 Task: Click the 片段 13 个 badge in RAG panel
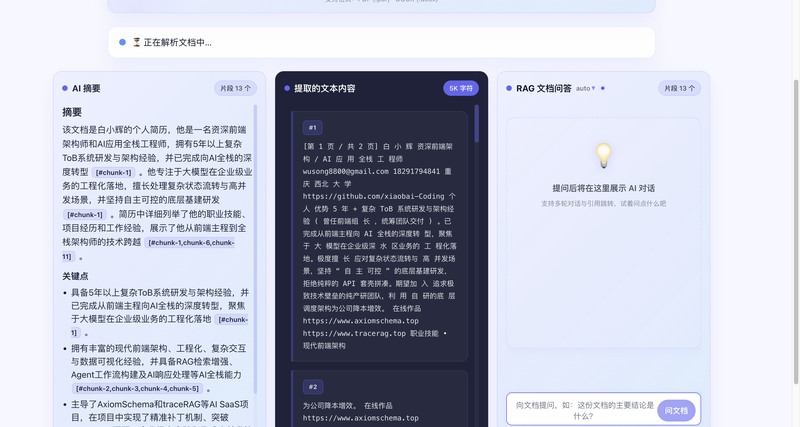pyautogui.click(x=679, y=88)
